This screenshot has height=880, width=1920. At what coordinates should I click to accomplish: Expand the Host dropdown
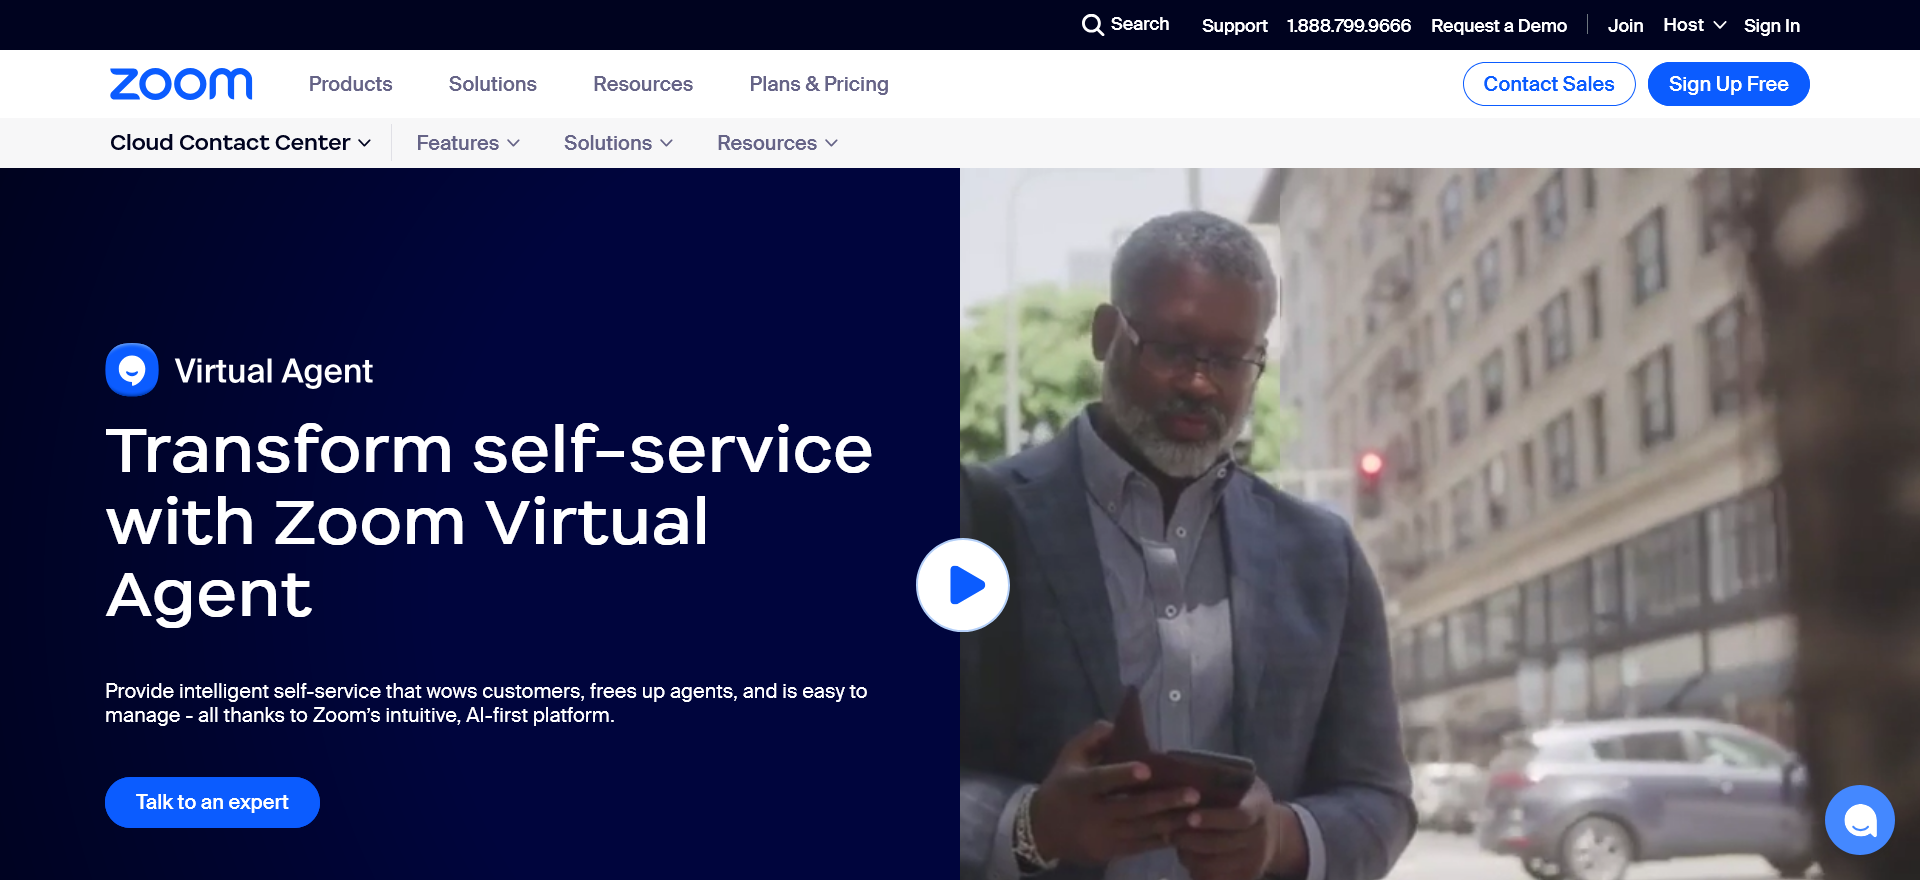tap(1694, 25)
